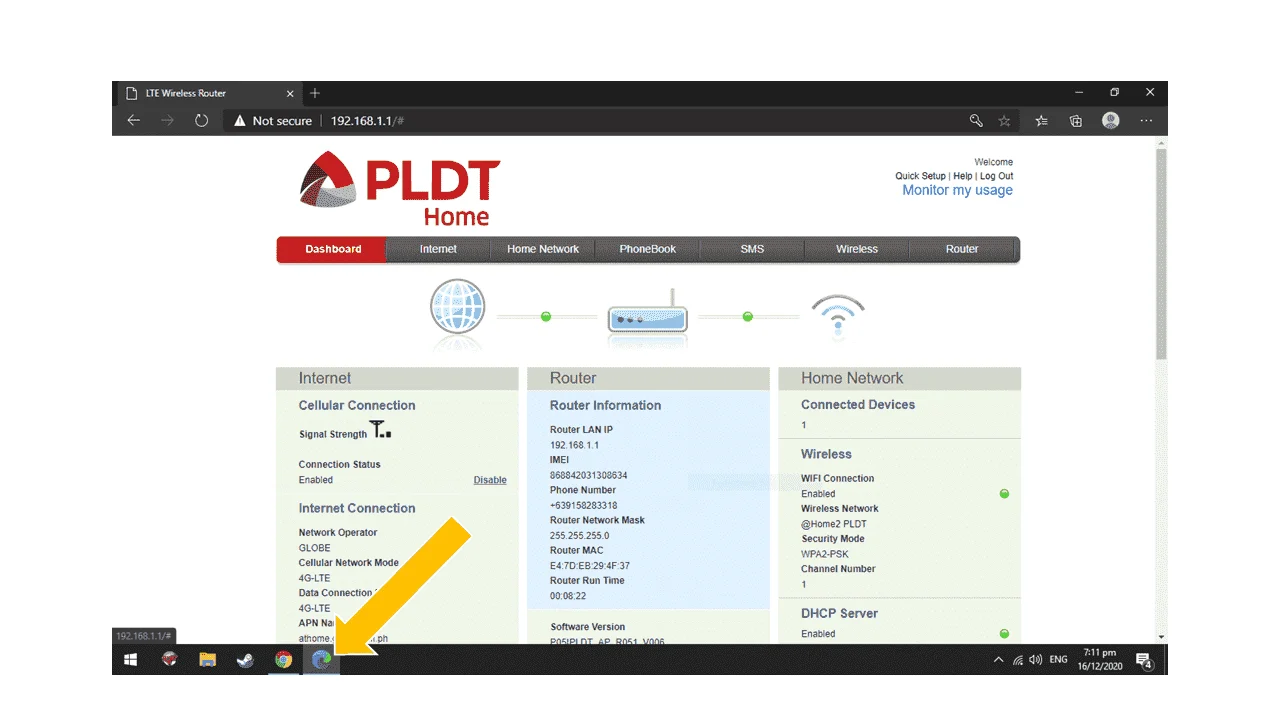Open the Wireless settings tab
The height and width of the screenshot is (720, 1280).
(x=857, y=249)
